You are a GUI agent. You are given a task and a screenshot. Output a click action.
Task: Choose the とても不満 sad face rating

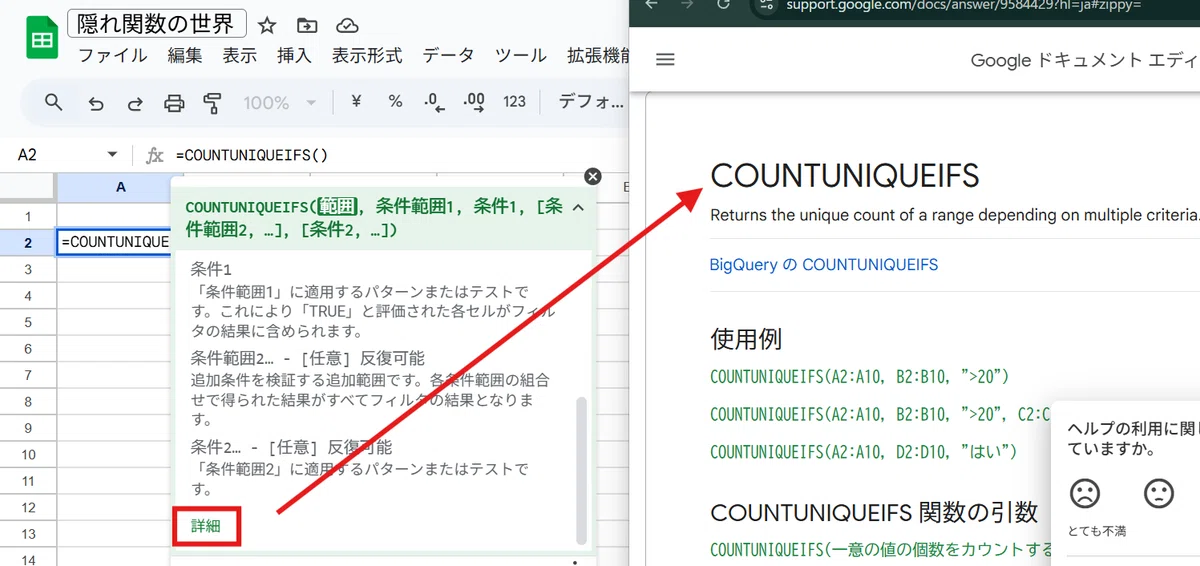tap(1085, 493)
